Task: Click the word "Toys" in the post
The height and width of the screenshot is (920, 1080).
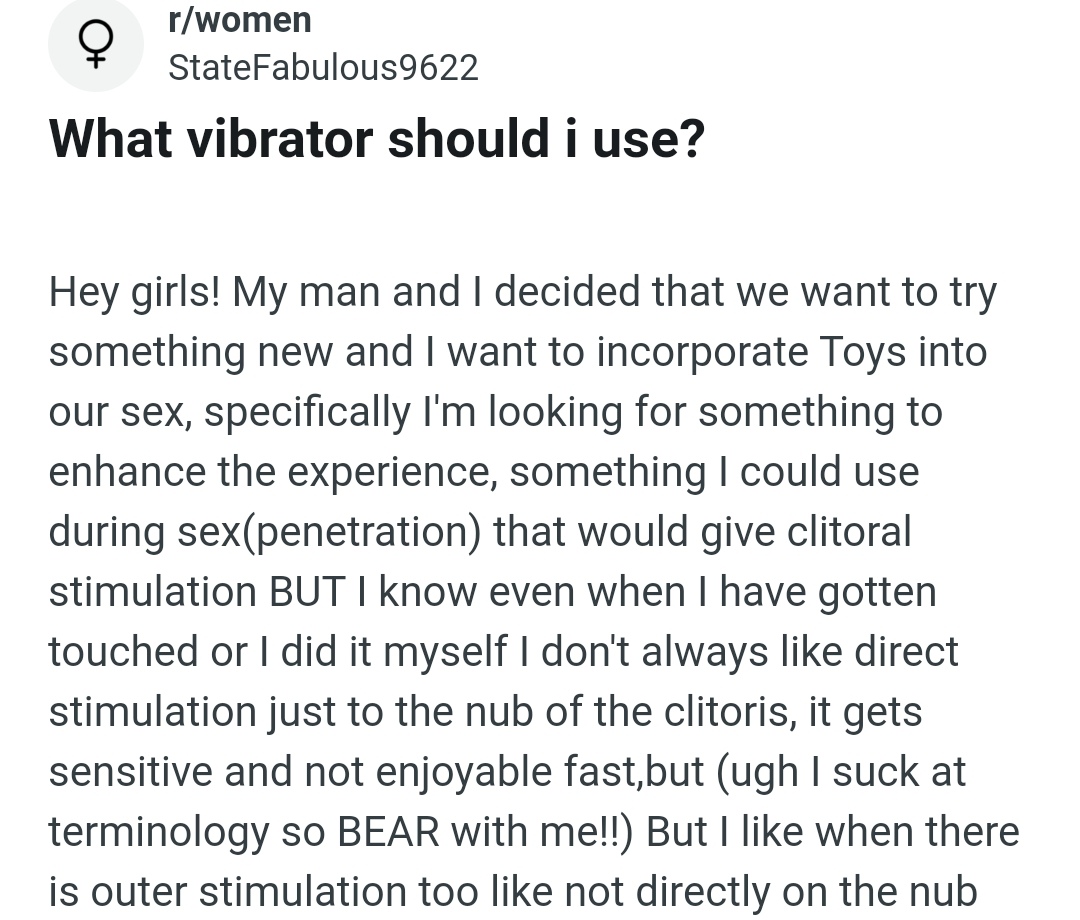Action: [x=862, y=352]
